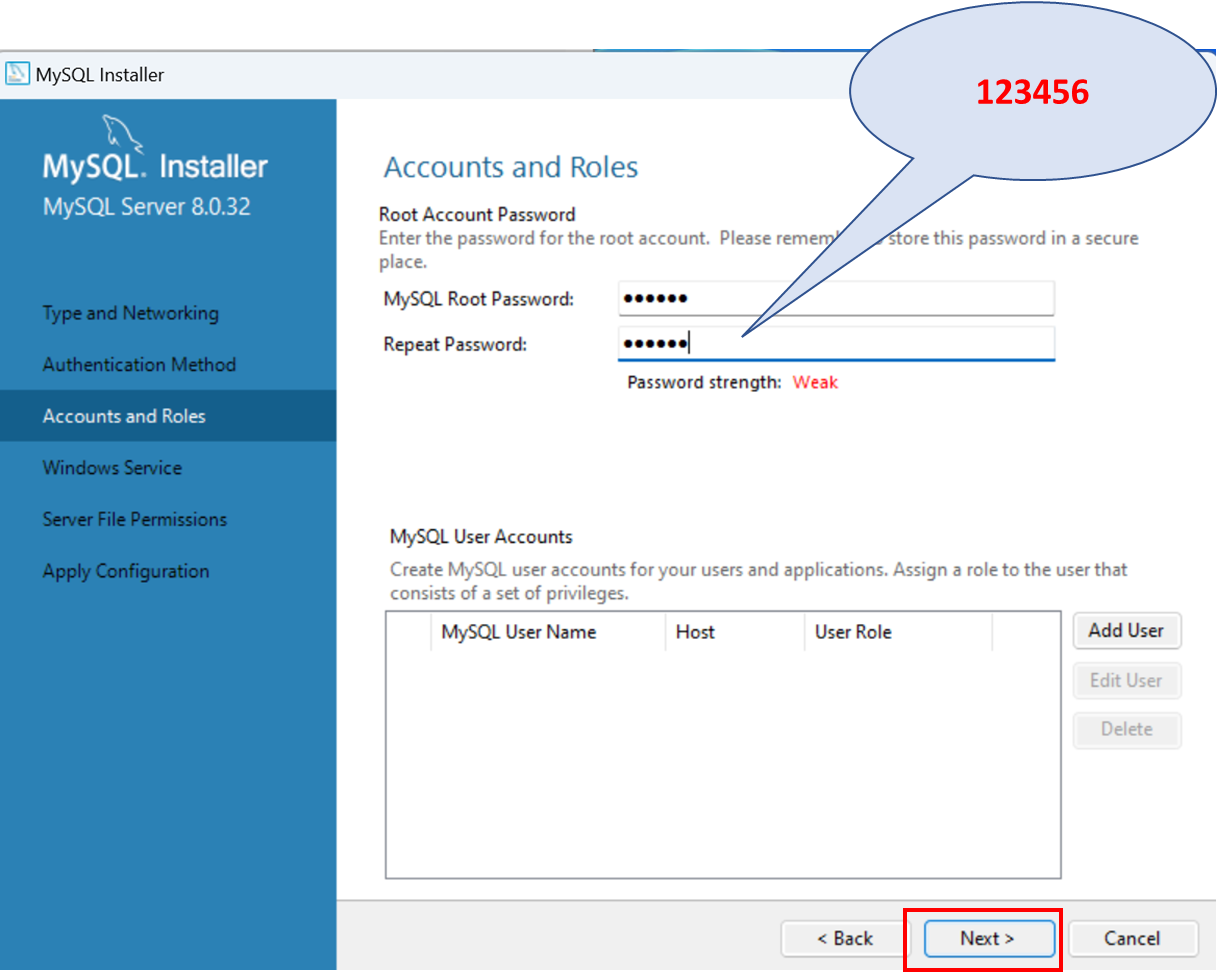Click the Delete user button
This screenshot has width=1218, height=972.
(x=1127, y=730)
